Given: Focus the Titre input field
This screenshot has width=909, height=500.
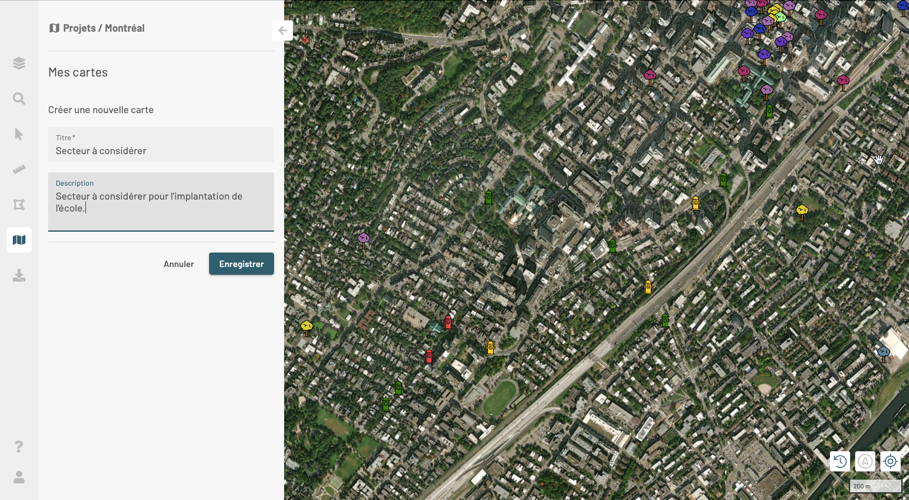Looking at the screenshot, I should click(x=161, y=151).
